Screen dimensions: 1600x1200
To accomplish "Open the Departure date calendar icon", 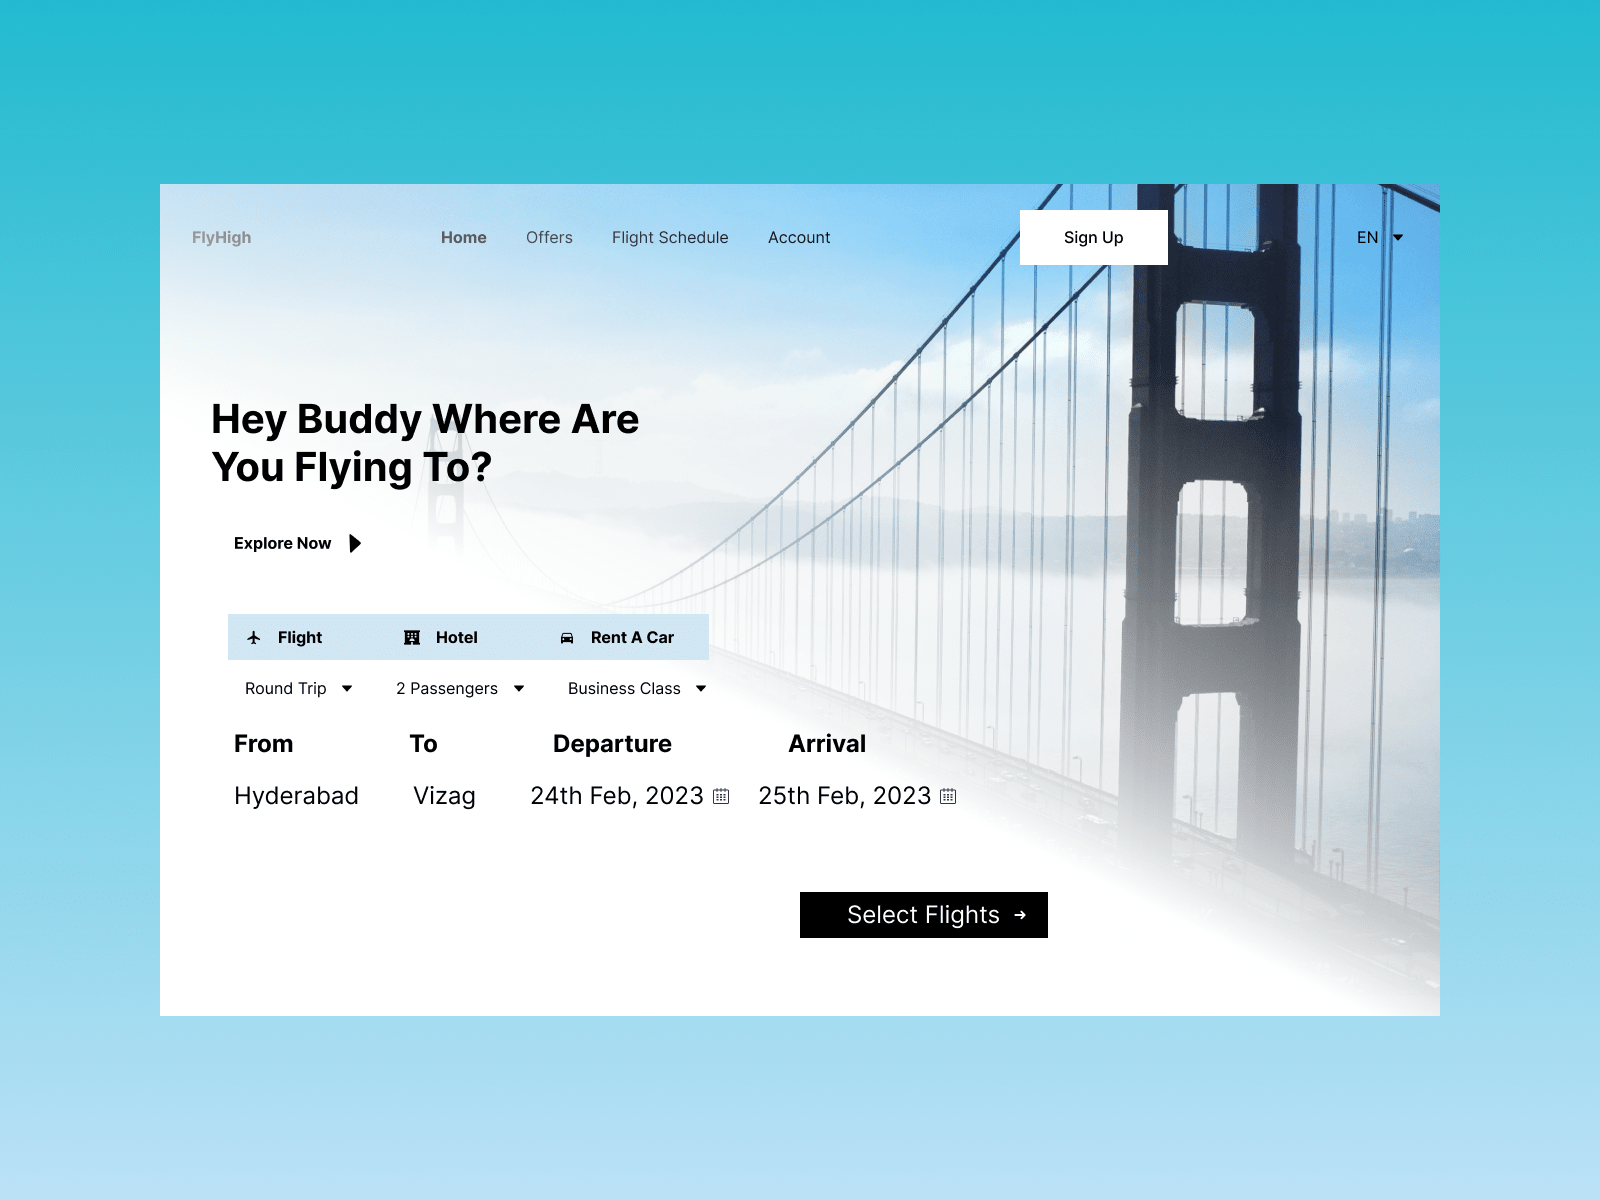I will [721, 796].
